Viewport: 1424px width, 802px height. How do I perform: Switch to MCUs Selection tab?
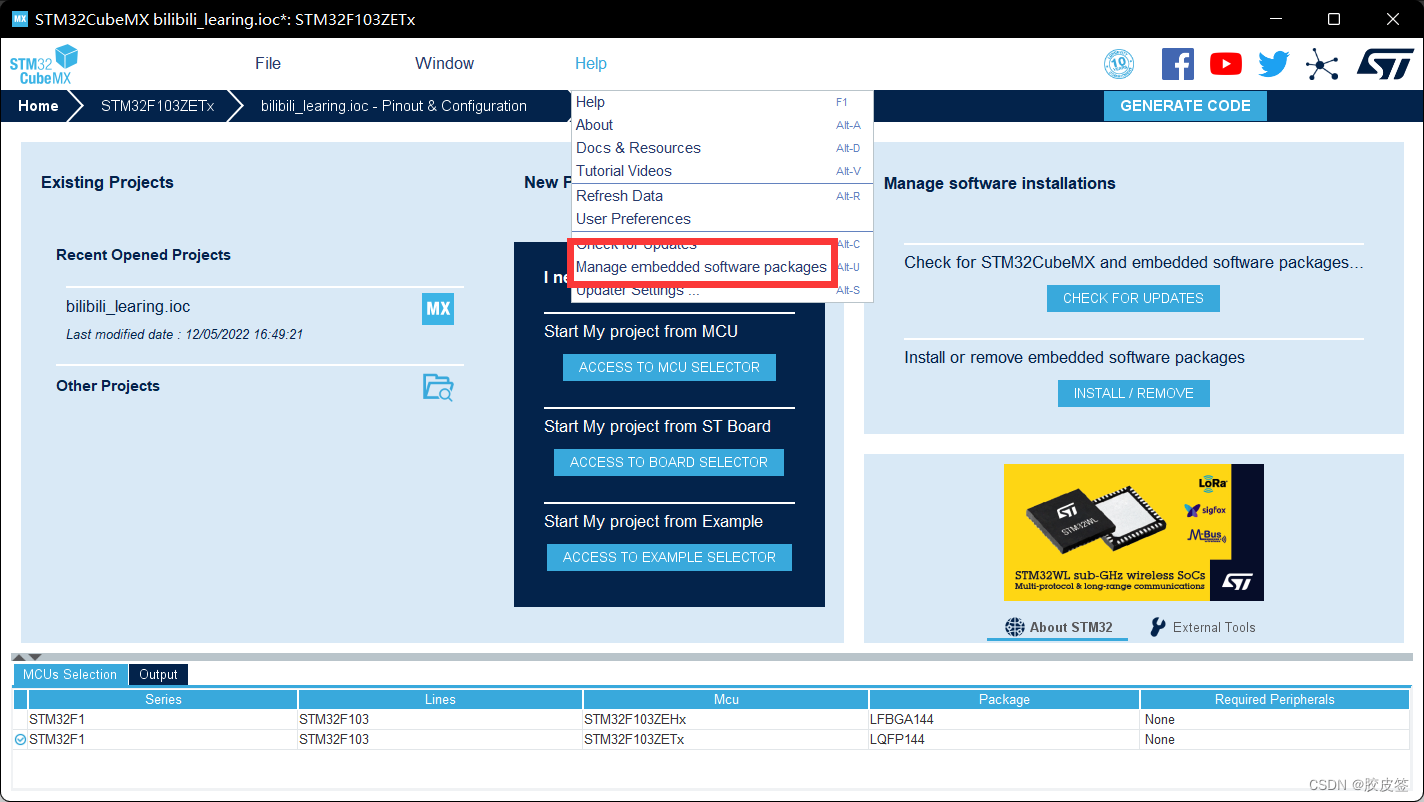pyautogui.click(x=70, y=675)
